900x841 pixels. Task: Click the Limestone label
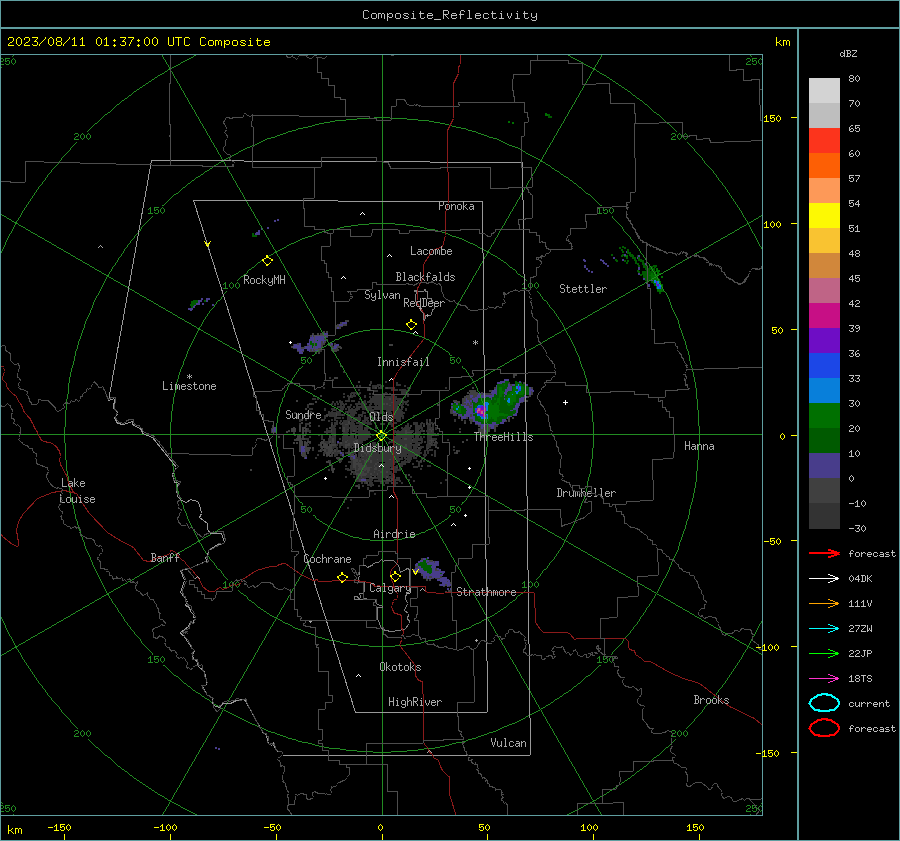coord(189,386)
